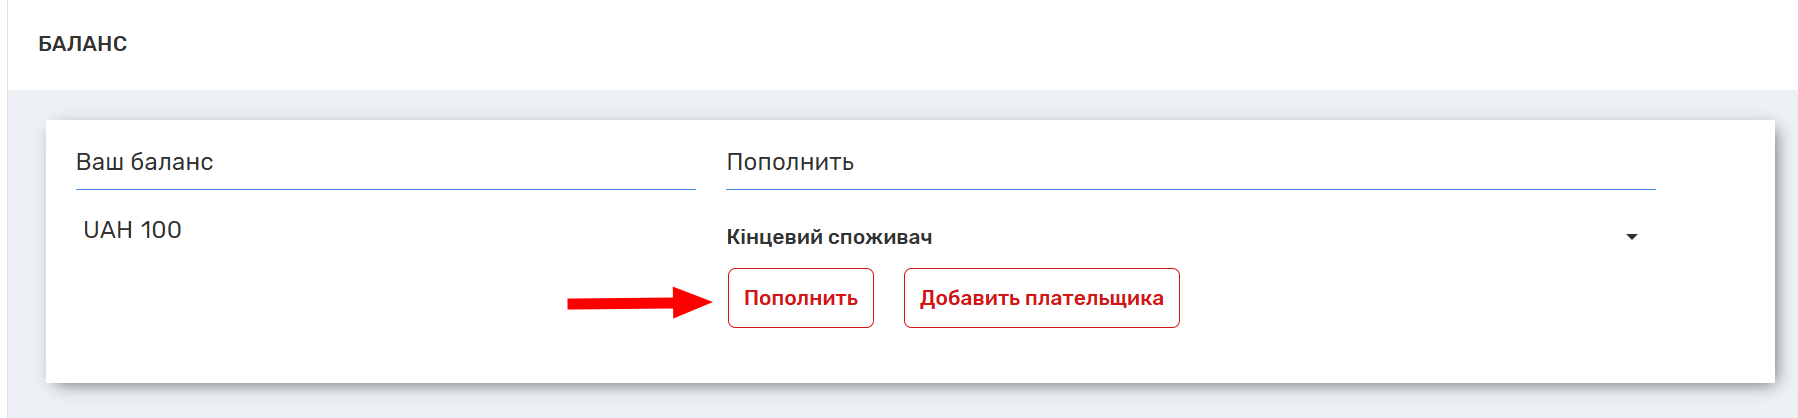Click the small caret icon of payer selector
Viewport: 1798px width, 418px height.
click(1631, 237)
